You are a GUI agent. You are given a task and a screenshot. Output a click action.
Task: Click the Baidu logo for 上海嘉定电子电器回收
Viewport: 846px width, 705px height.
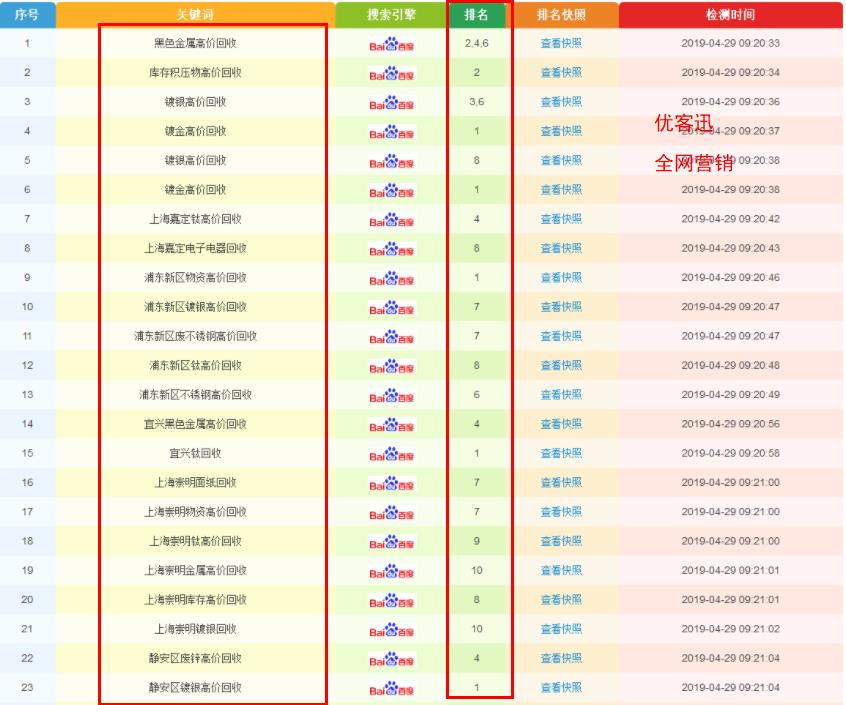391,249
